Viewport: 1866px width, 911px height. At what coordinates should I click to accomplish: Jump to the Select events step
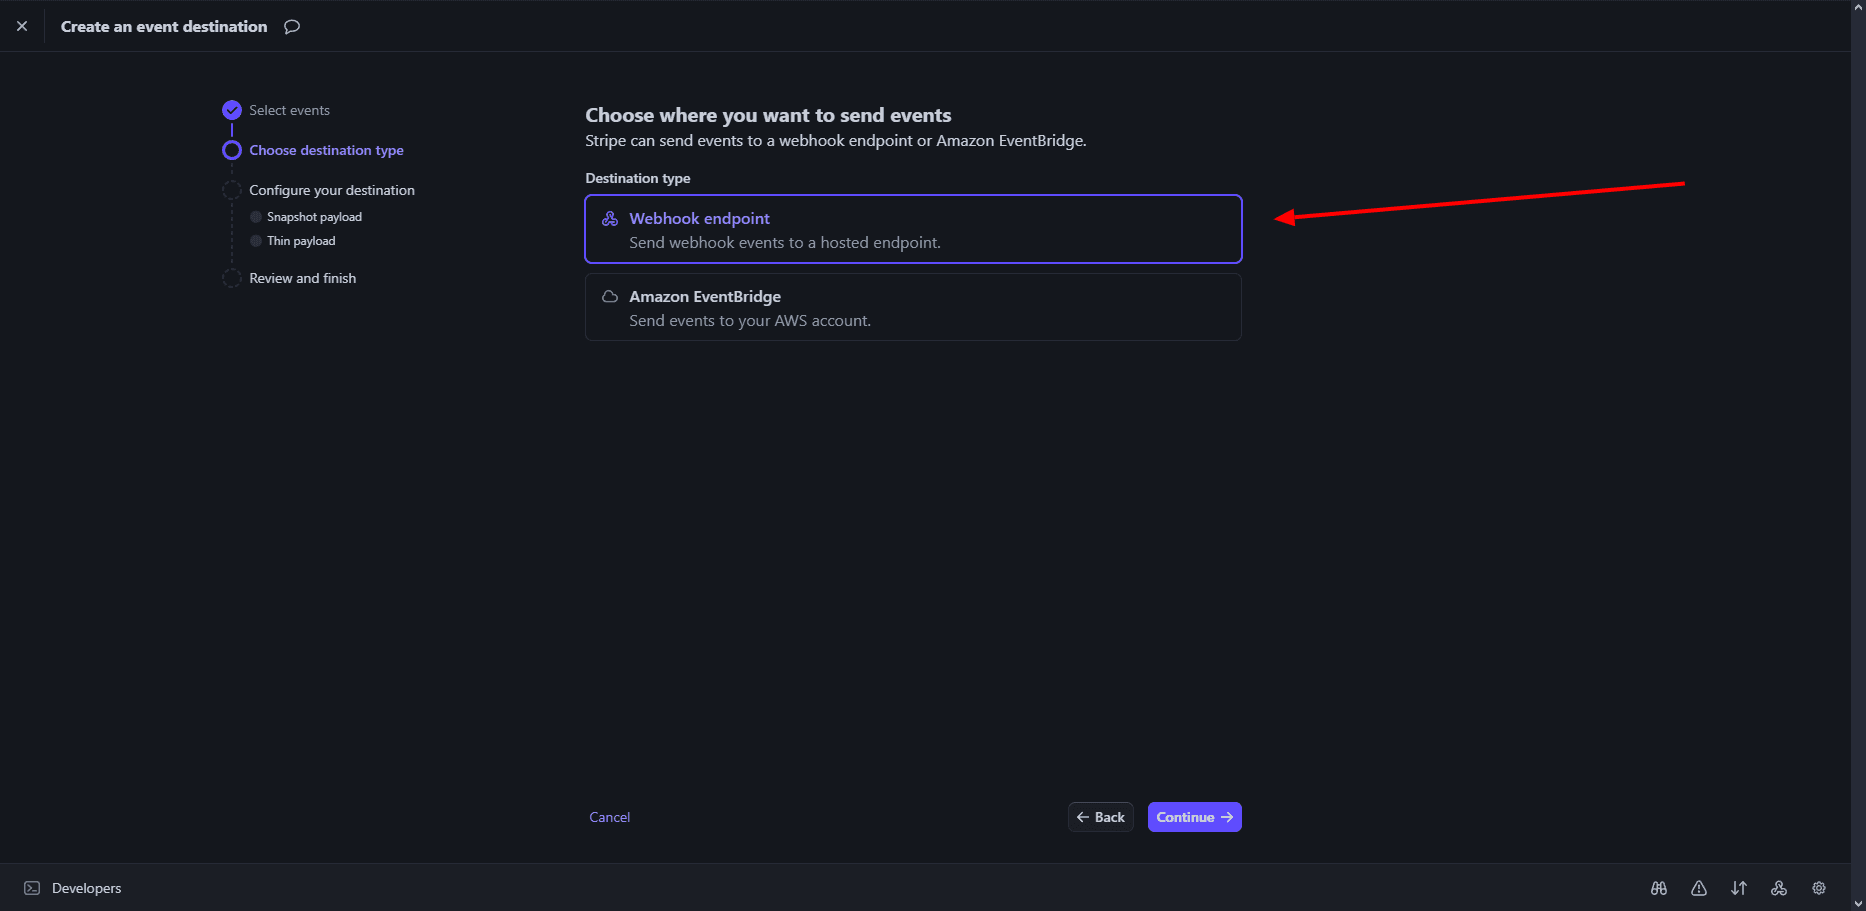(232, 110)
